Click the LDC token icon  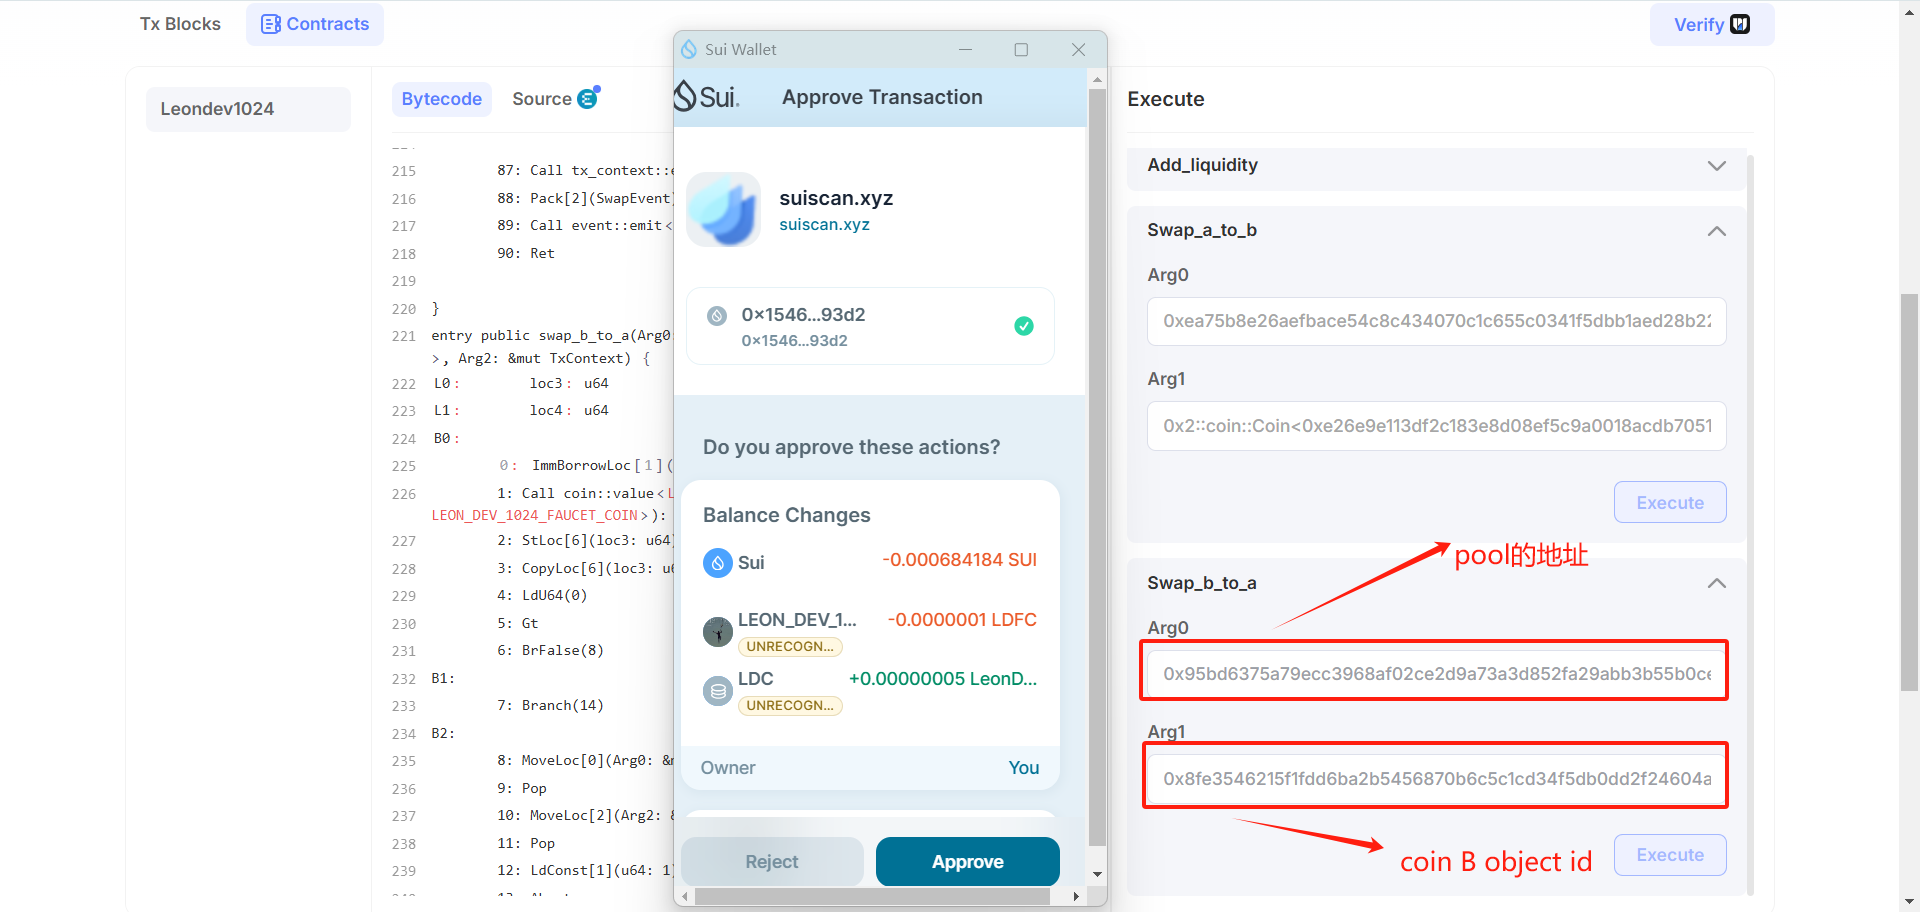click(718, 691)
